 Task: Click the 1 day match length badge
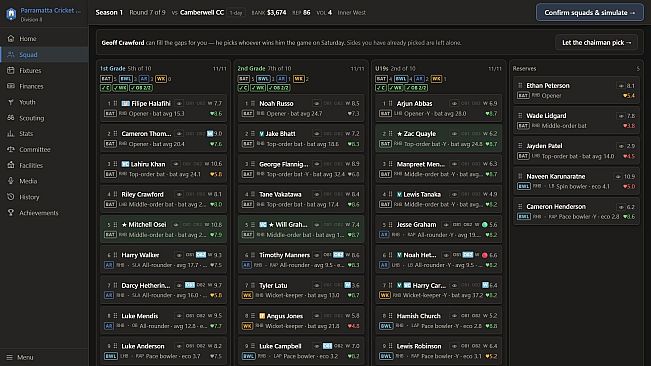236,13
